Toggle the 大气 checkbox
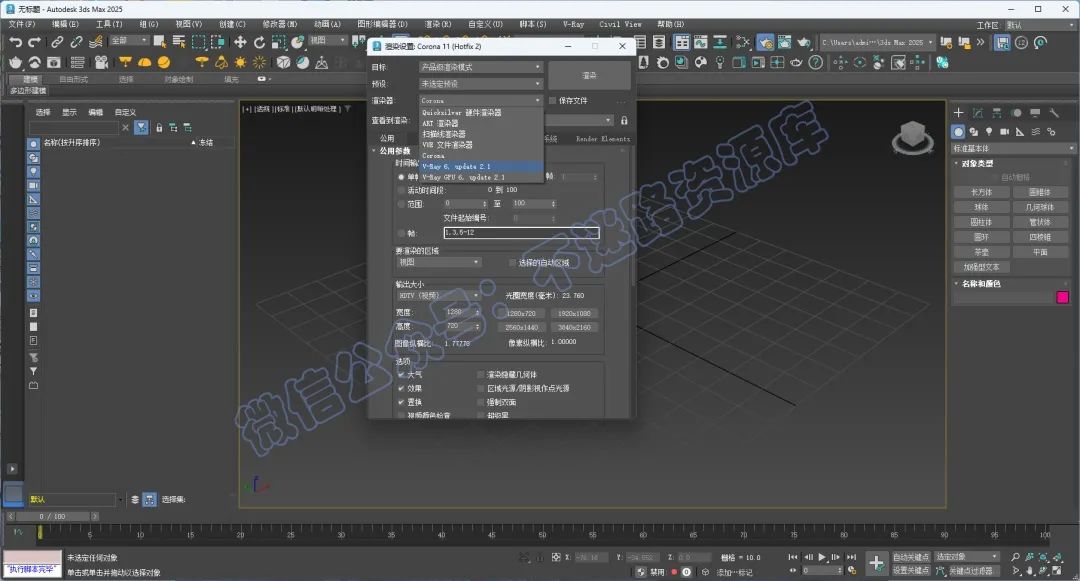 [401, 374]
